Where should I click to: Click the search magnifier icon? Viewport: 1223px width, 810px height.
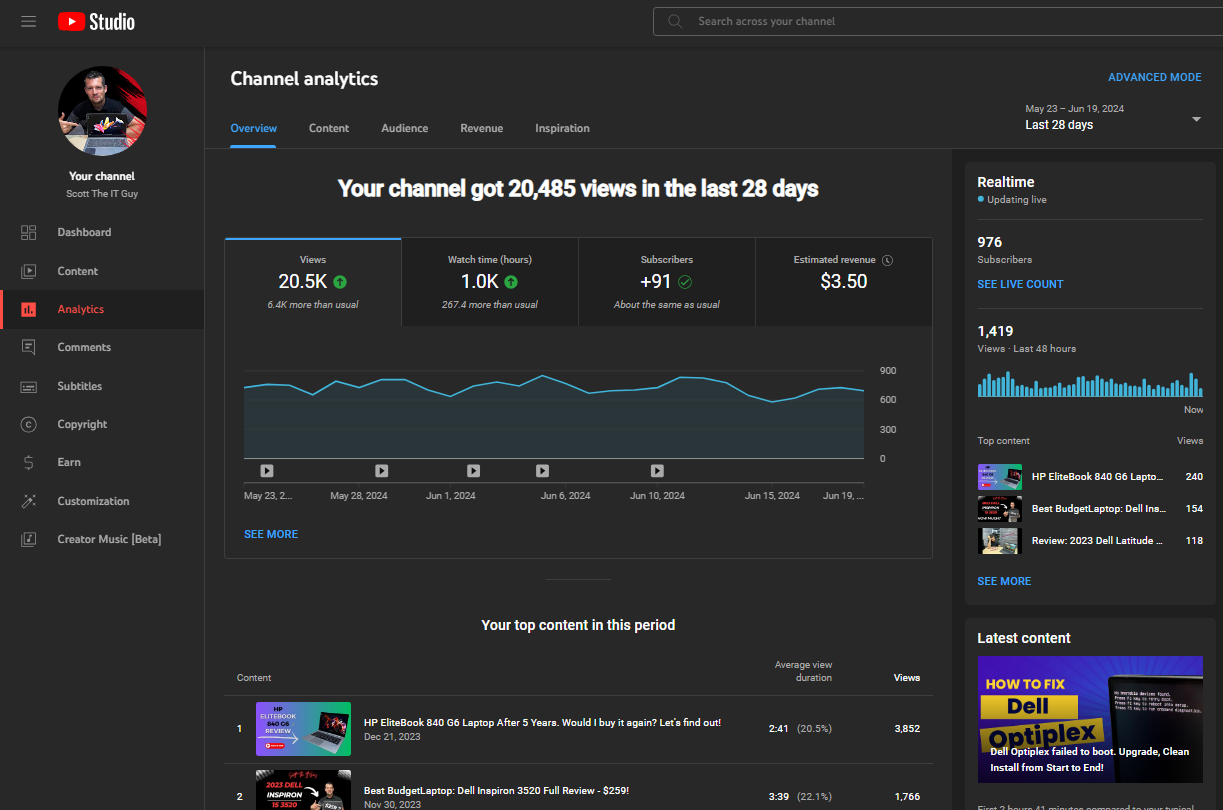pyautogui.click(x=675, y=21)
